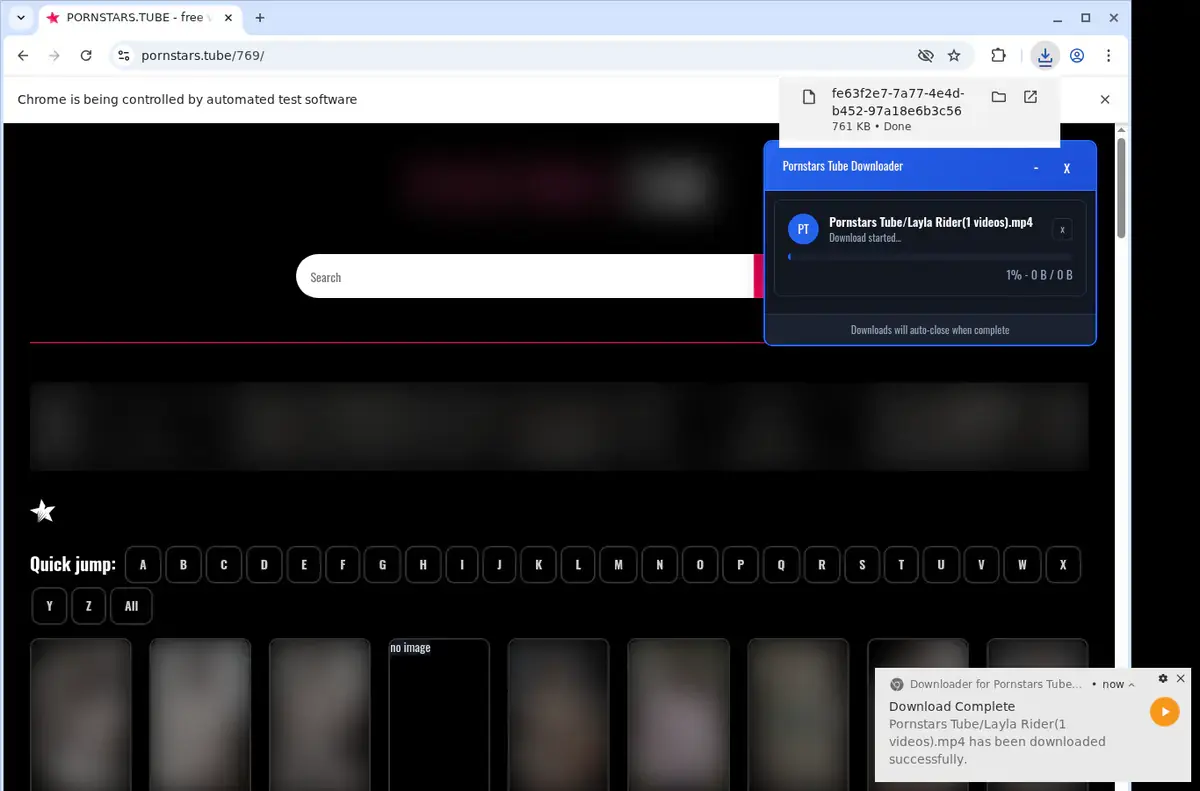Open Chrome three-dot menu

[x=1108, y=56]
